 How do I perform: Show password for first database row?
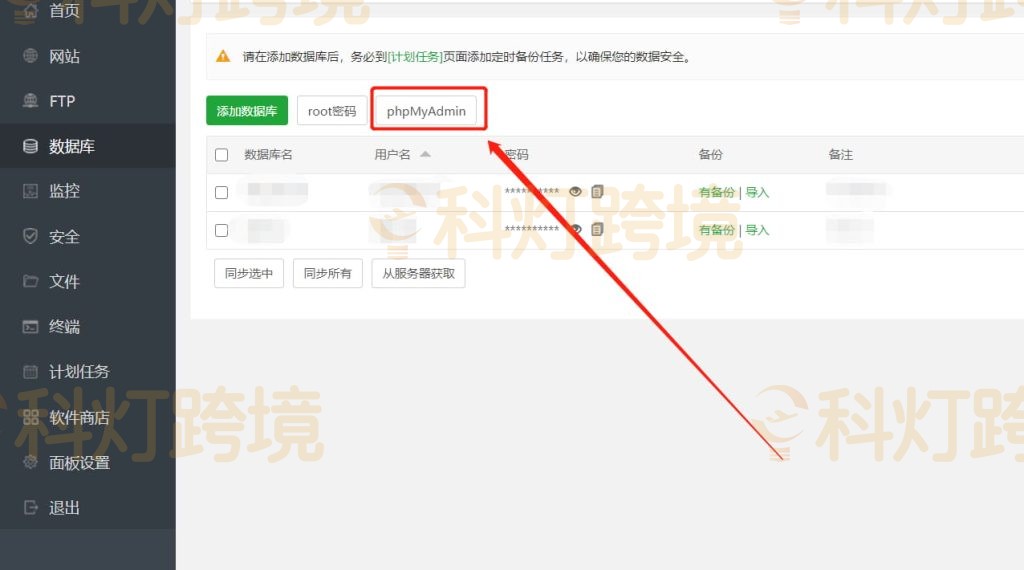[x=575, y=192]
